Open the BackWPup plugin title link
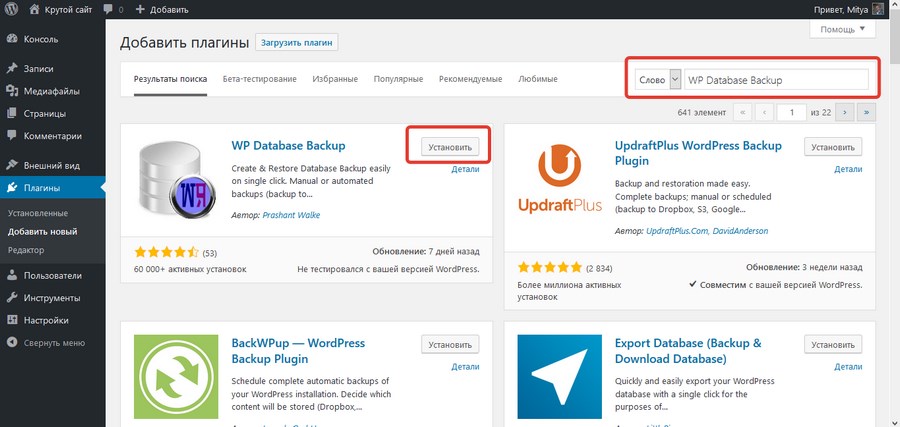This screenshot has height=427, width=900. tap(298, 351)
